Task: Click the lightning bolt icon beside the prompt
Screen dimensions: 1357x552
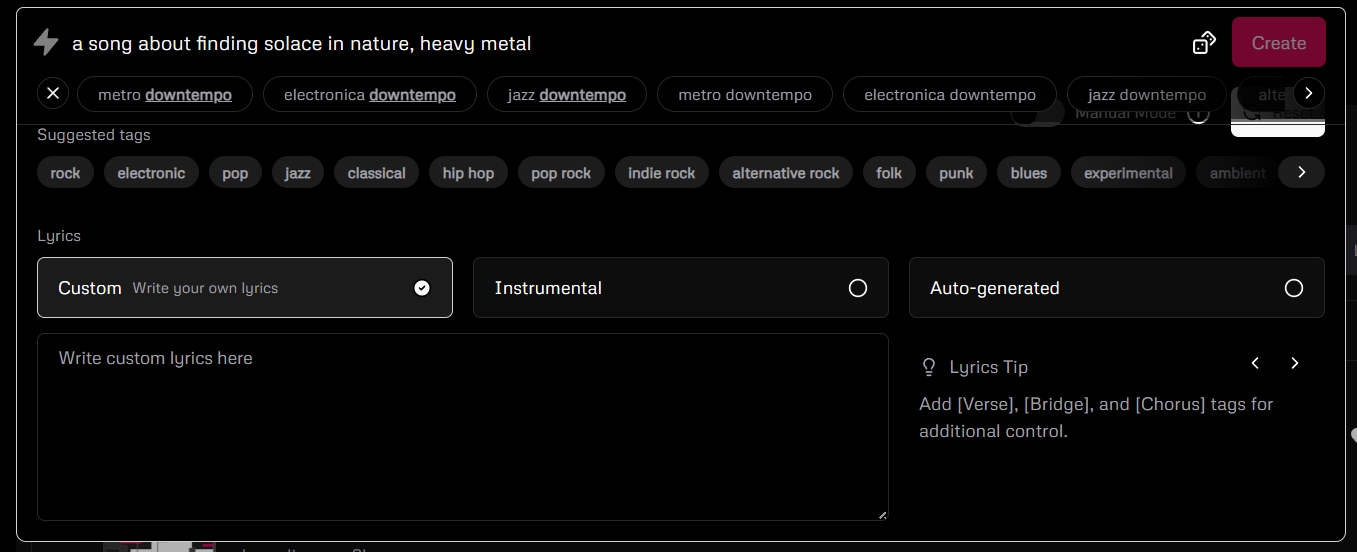Action: 46,43
